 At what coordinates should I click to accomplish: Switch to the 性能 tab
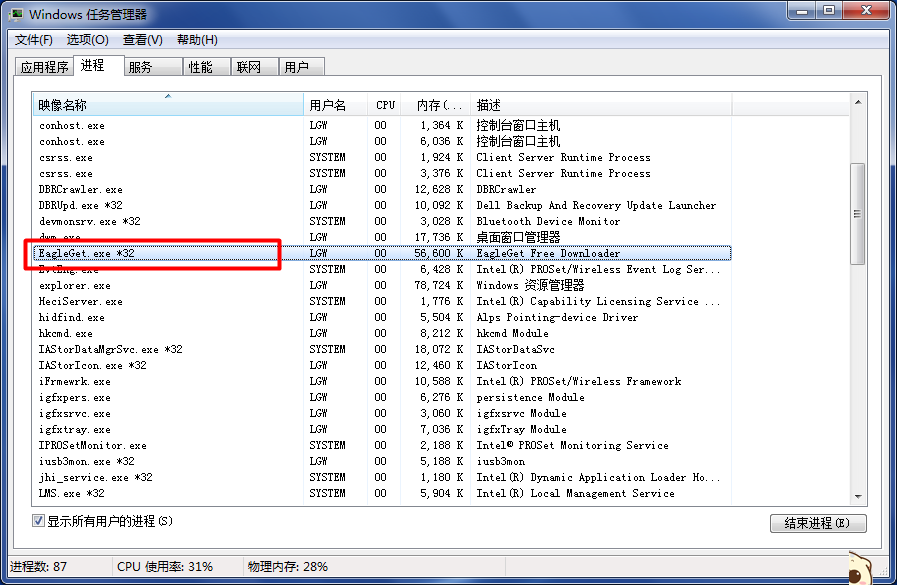[x=207, y=67]
